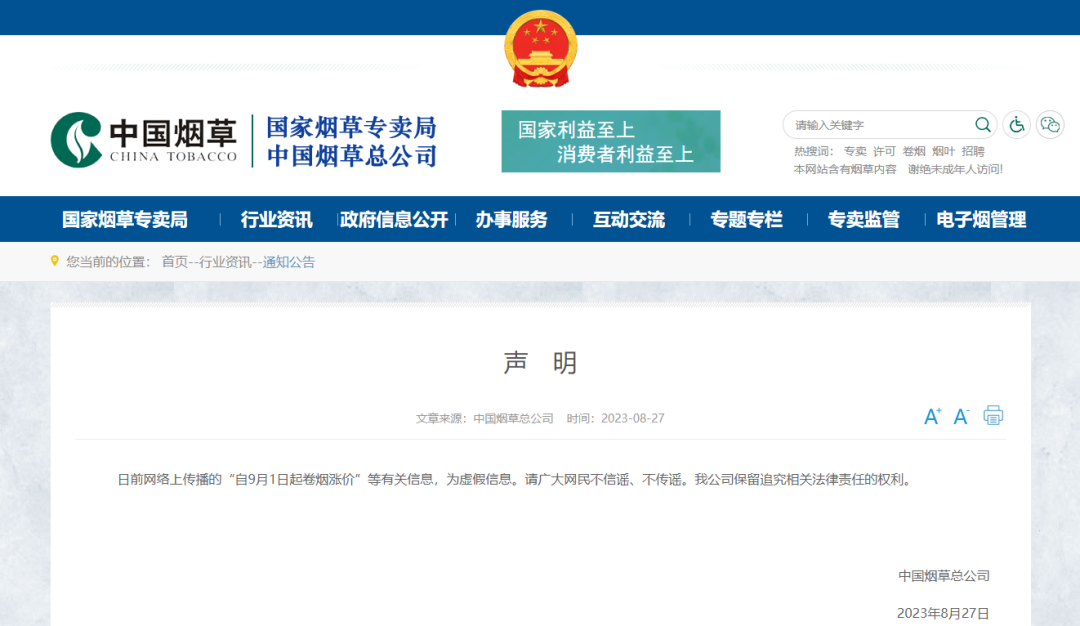Select the 政府信息公开 navigation item
This screenshot has height=626, width=1080.
coord(397,219)
